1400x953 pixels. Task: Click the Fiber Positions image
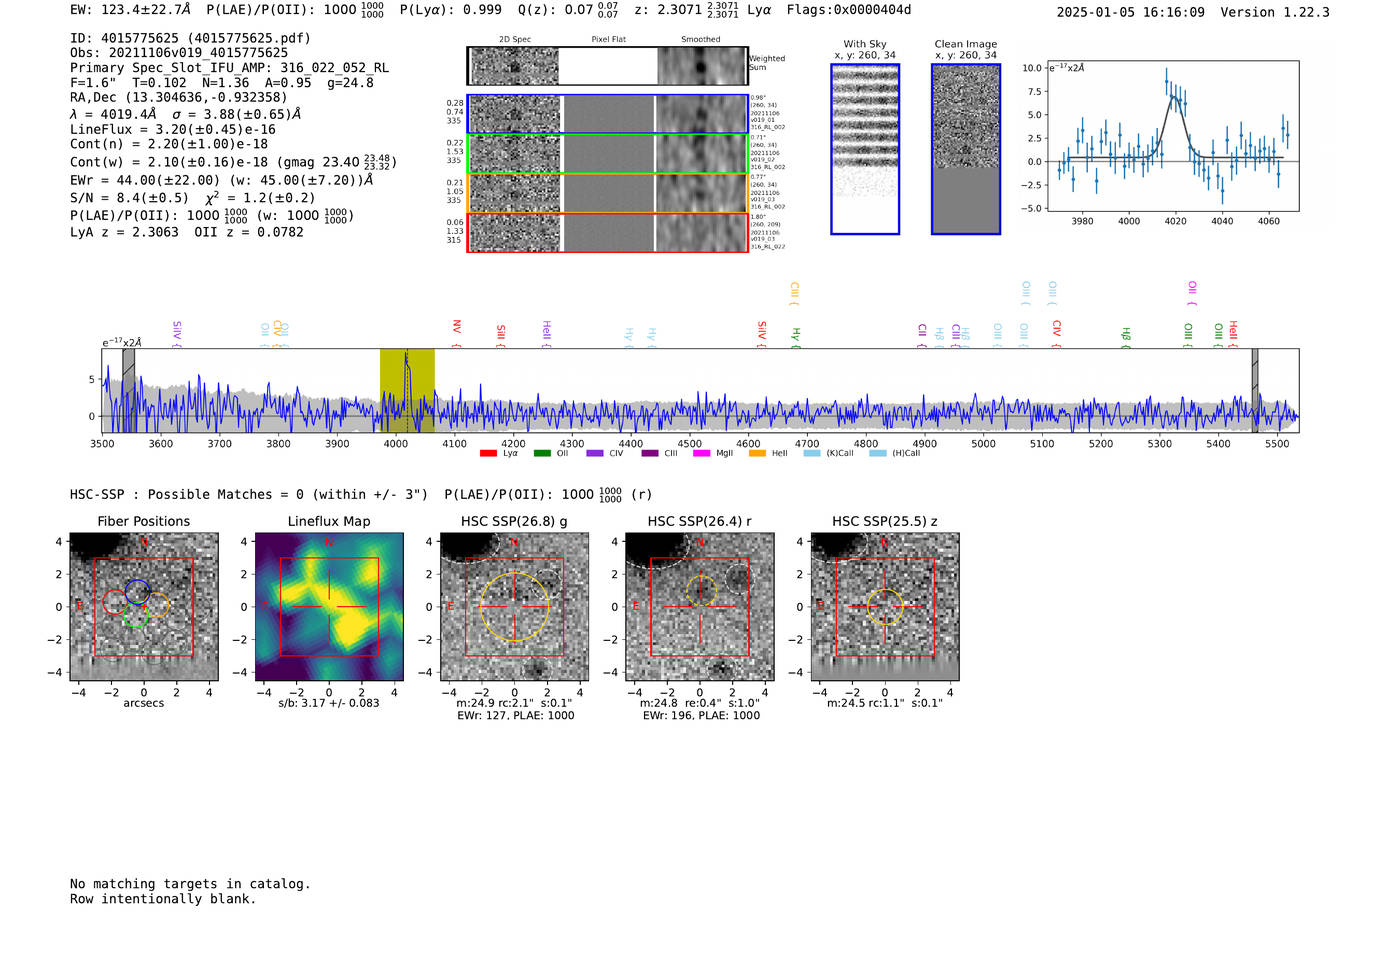tap(144, 607)
